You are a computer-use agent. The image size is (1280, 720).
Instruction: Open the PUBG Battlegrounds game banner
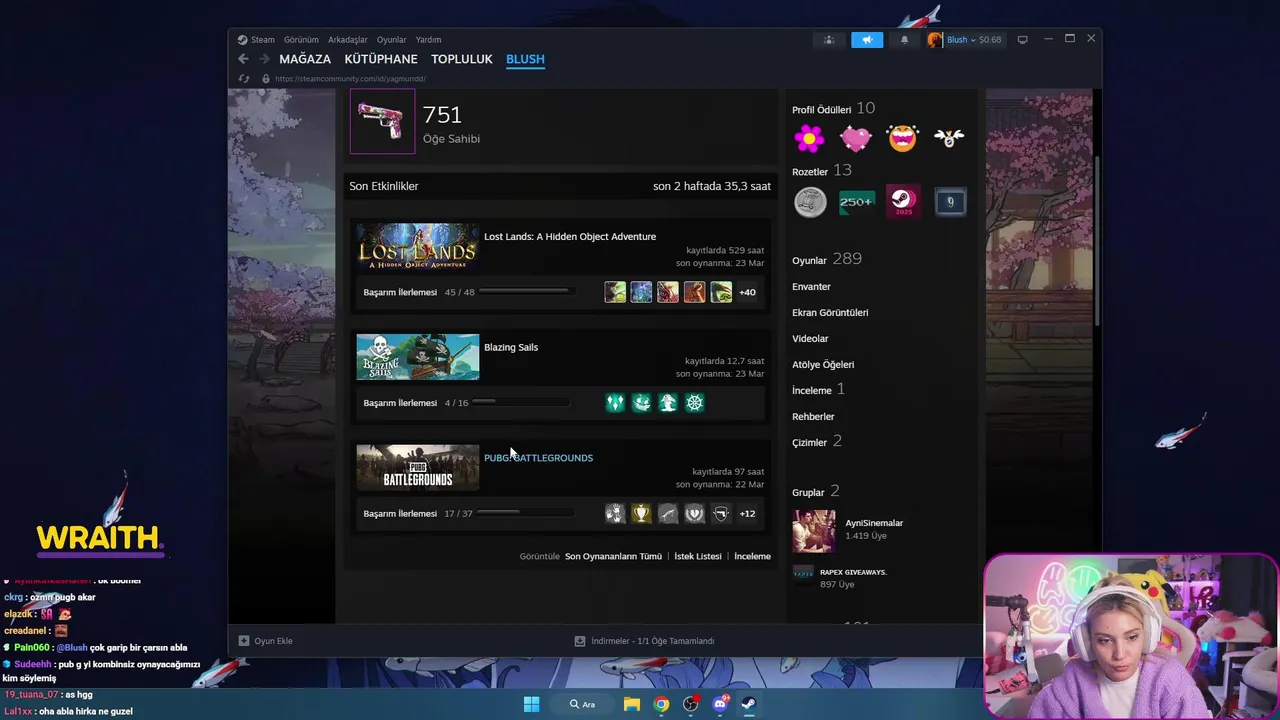(418, 468)
